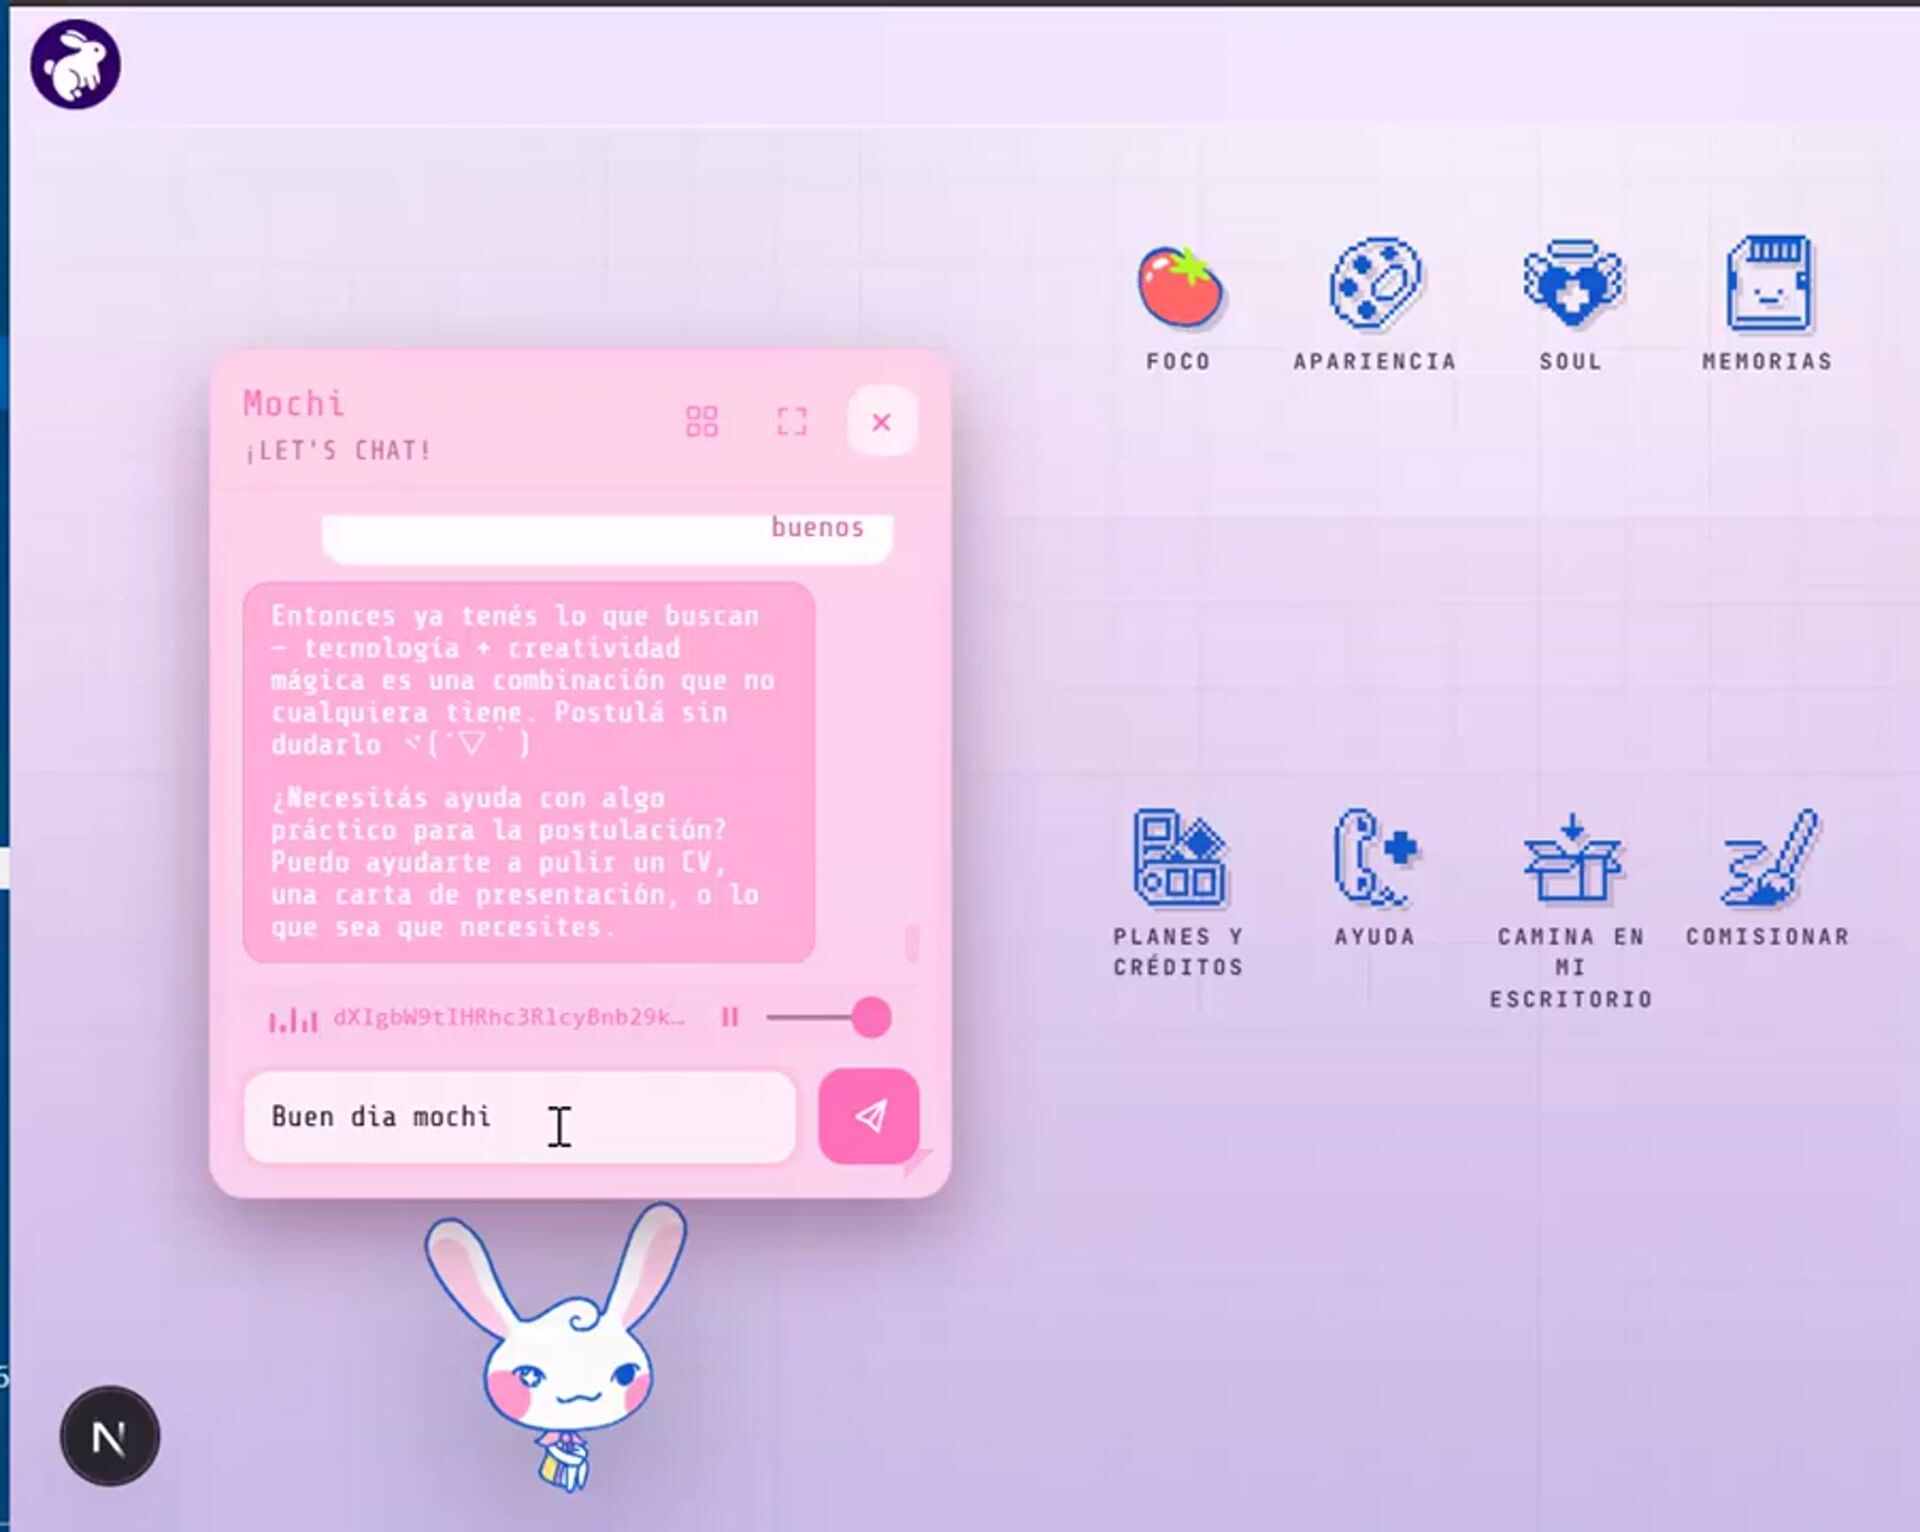Click the chat message input field

(520, 1117)
